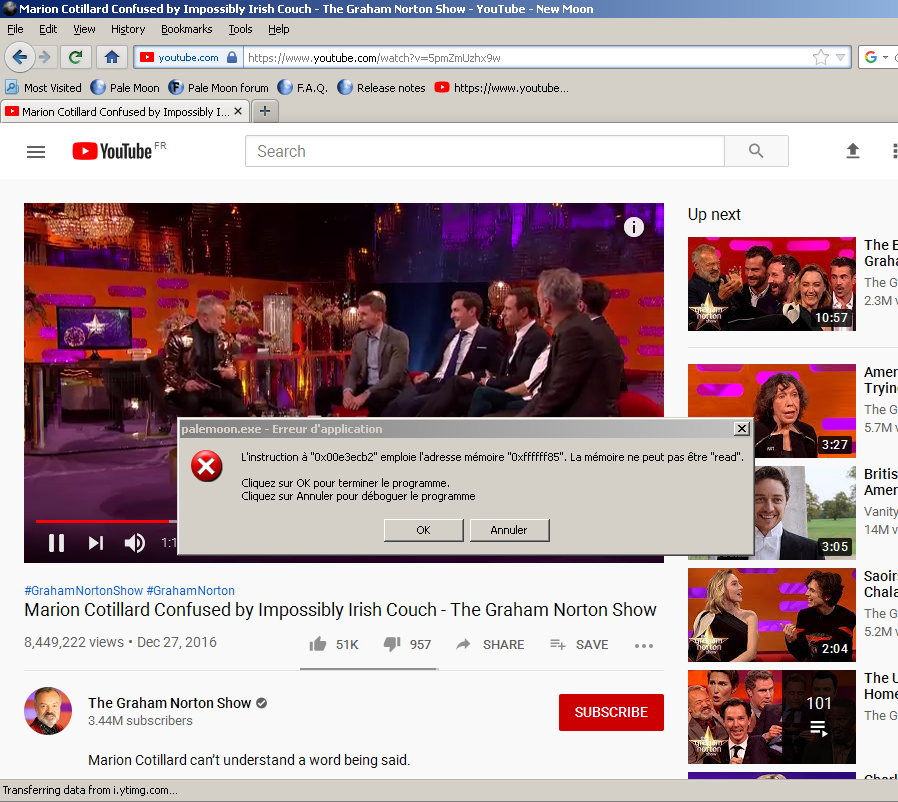Click the upload video icon

coord(853,151)
